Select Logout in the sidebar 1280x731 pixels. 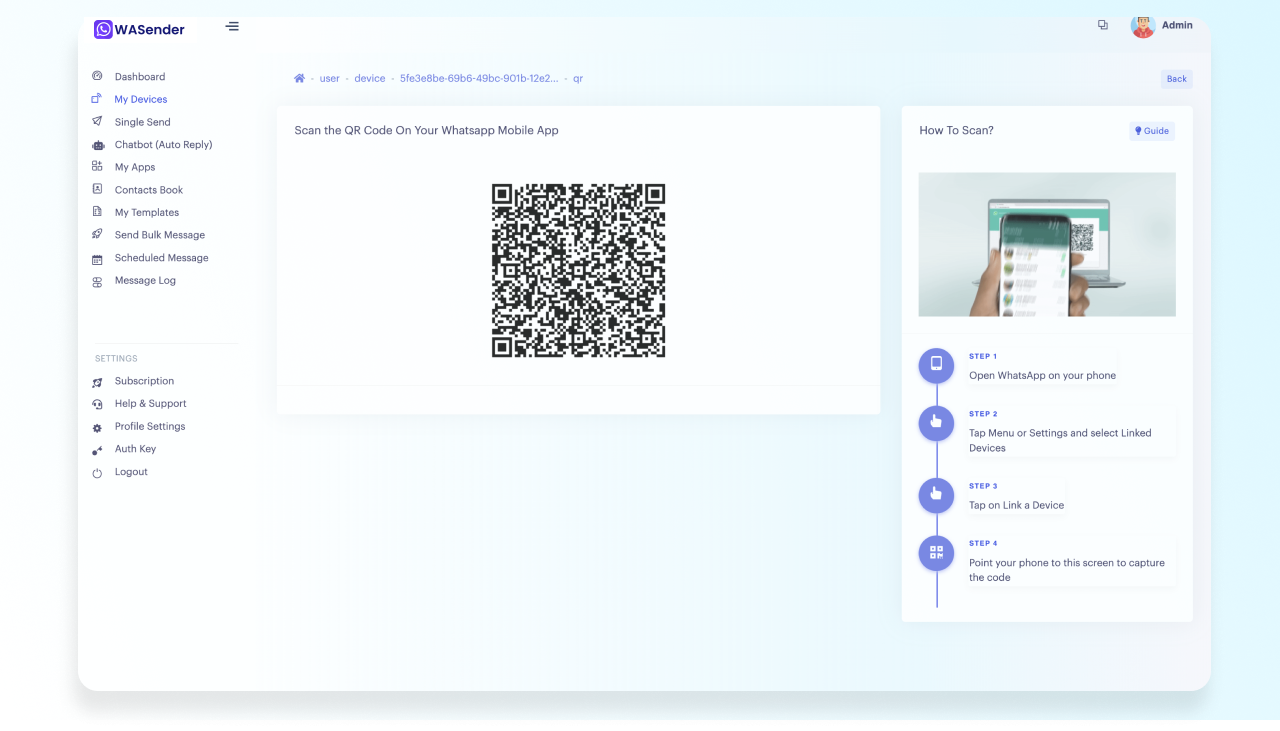click(131, 472)
